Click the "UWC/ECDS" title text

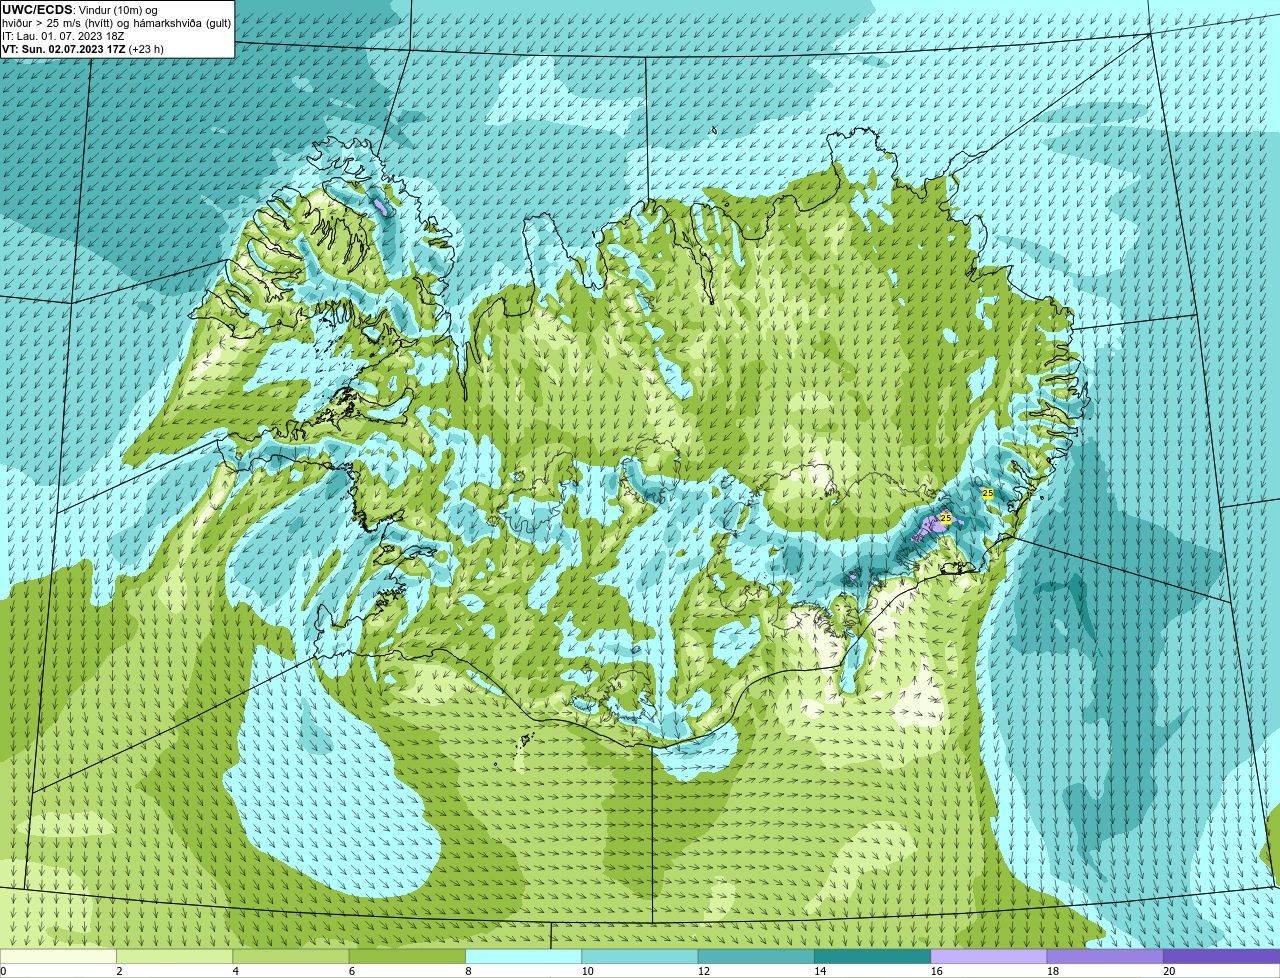point(37,10)
